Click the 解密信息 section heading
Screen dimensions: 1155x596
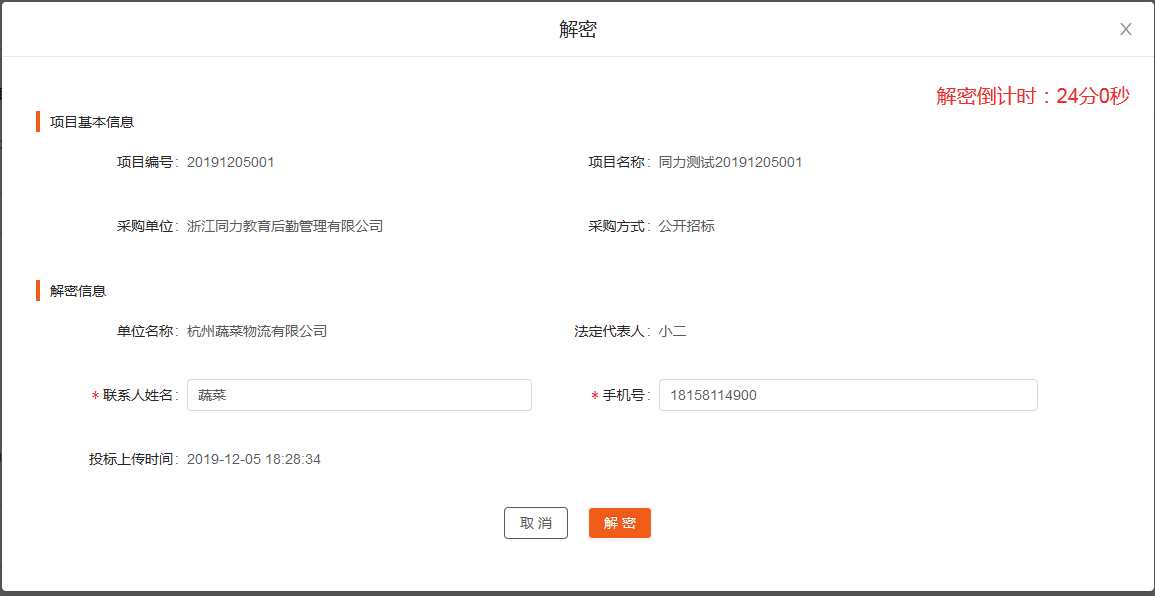78,290
